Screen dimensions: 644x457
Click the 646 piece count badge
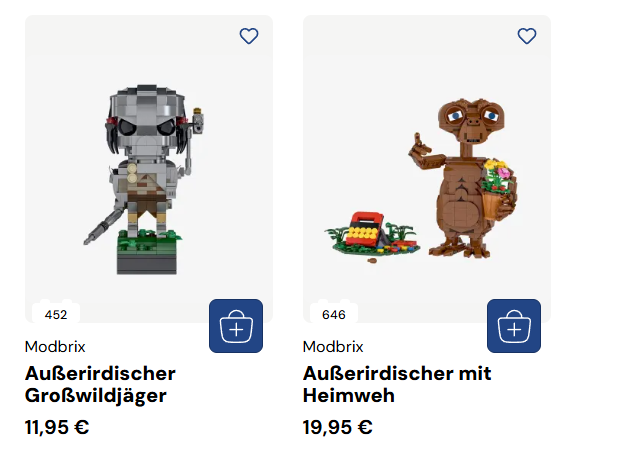coord(334,315)
